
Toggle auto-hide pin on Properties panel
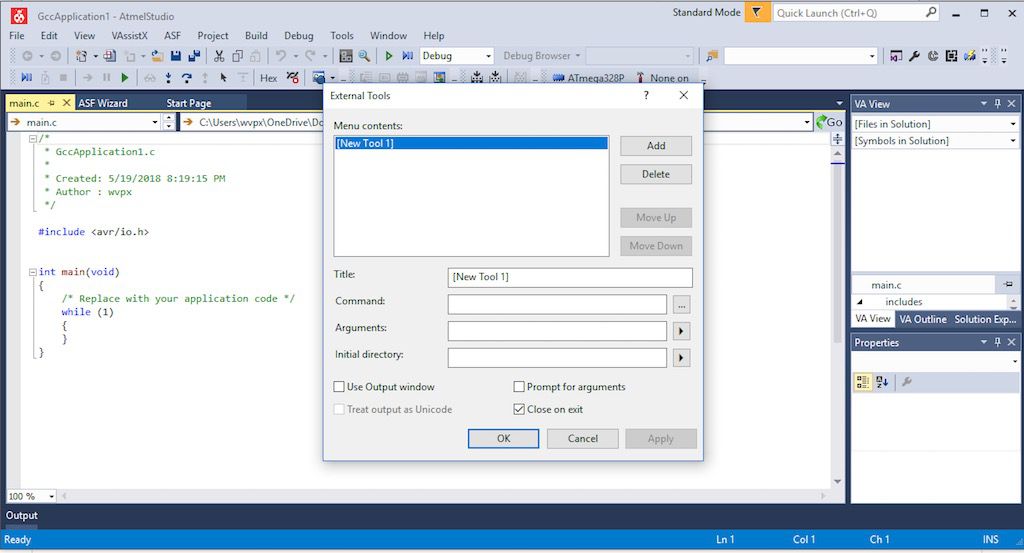tap(997, 342)
